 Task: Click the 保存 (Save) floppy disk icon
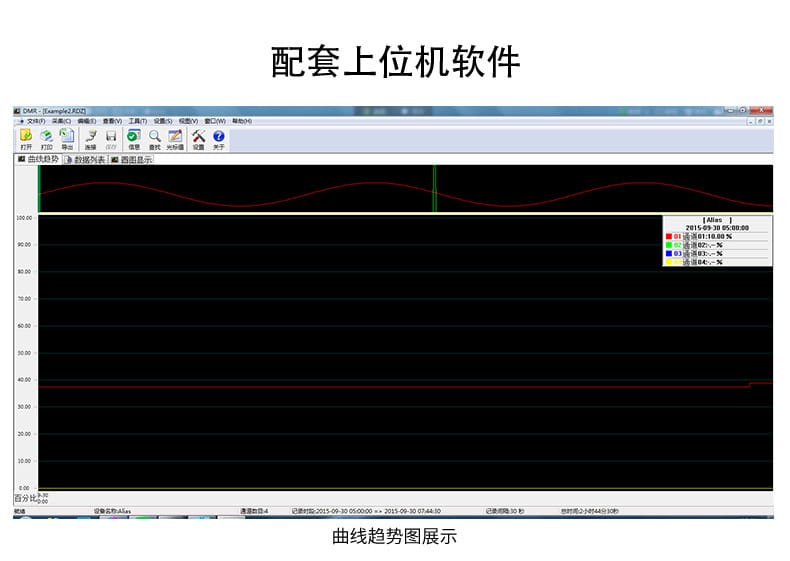click(x=111, y=137)
